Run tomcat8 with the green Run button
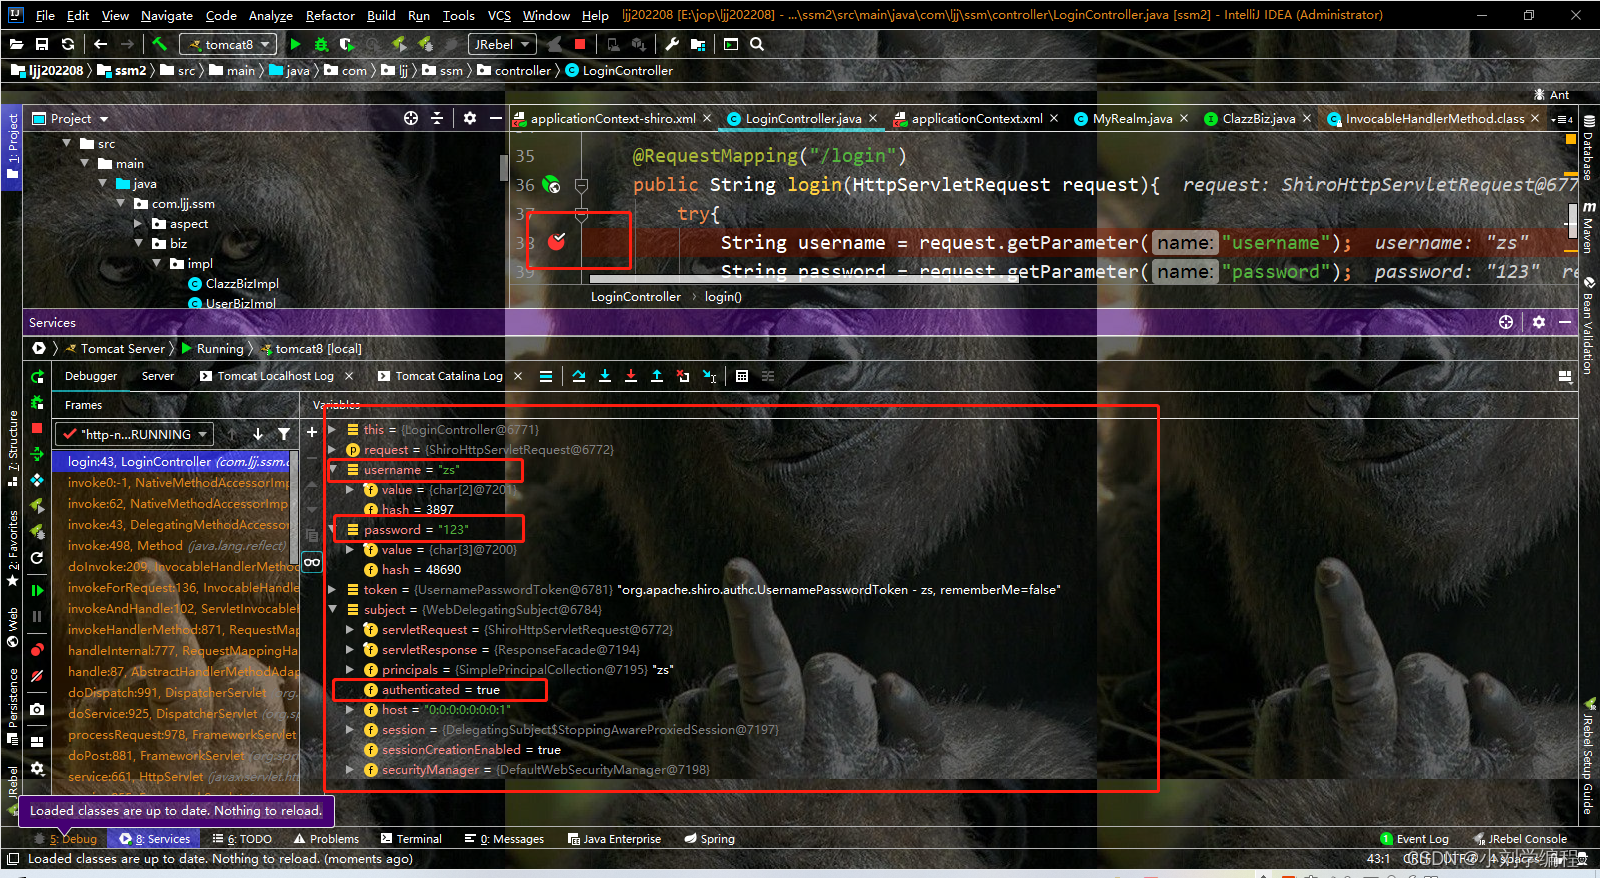The height and width of the screenshot is (878, 1600). coord(295,44)
